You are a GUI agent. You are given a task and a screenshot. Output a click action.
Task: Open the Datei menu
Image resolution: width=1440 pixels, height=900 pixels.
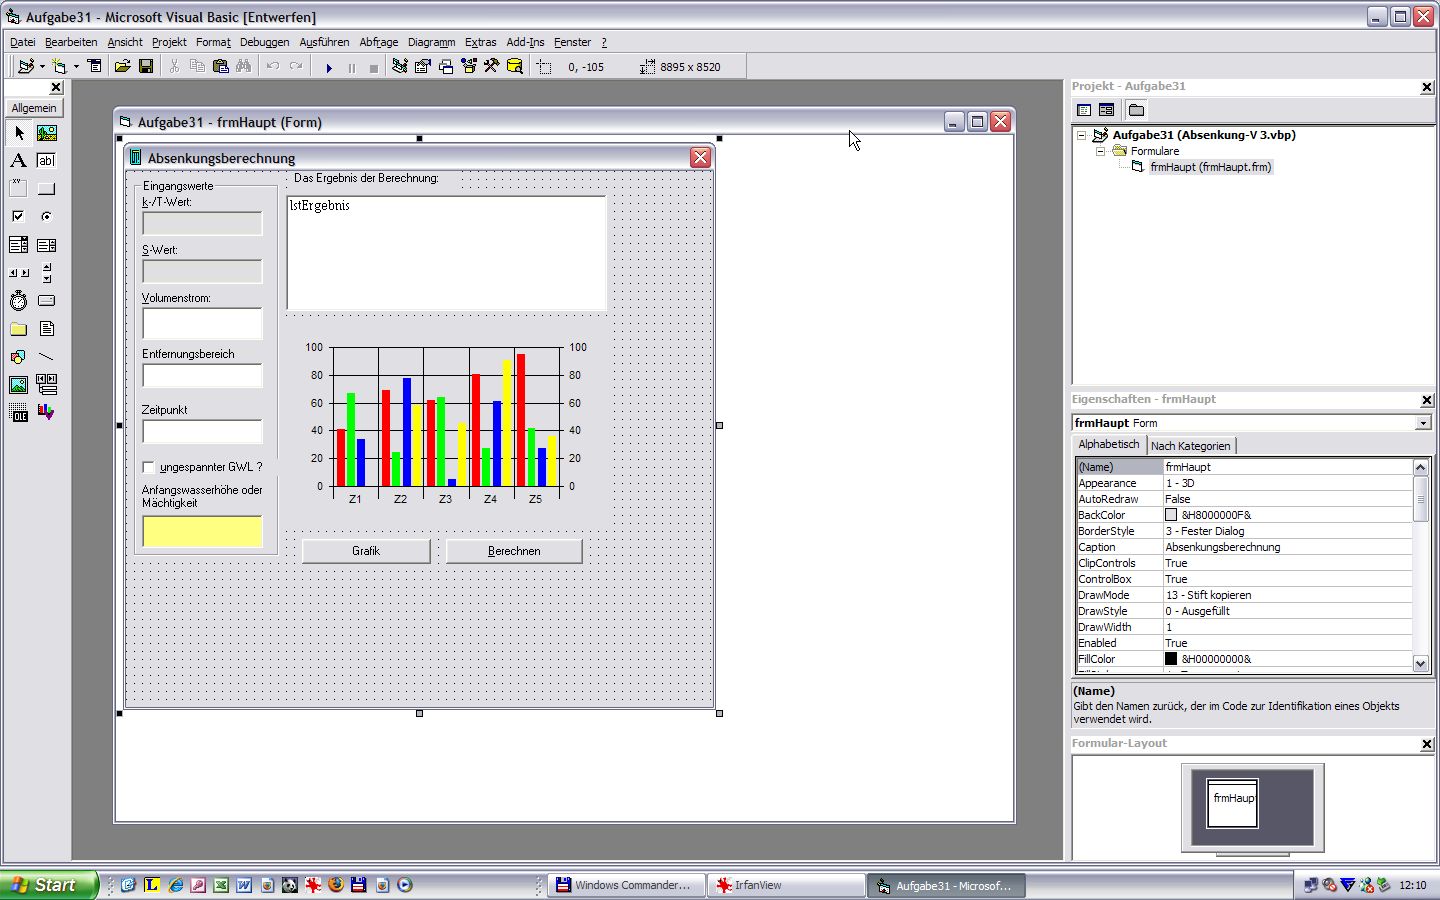tap(23, 42)
